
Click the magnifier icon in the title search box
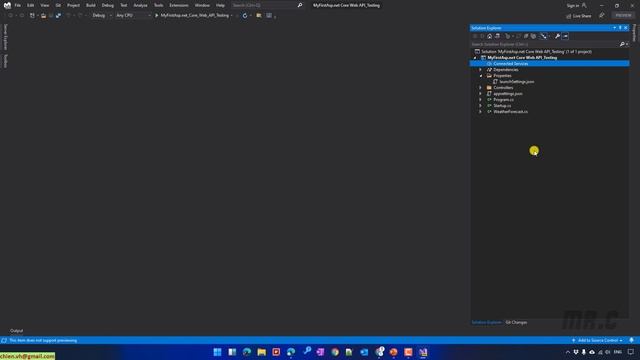[300, 5]
